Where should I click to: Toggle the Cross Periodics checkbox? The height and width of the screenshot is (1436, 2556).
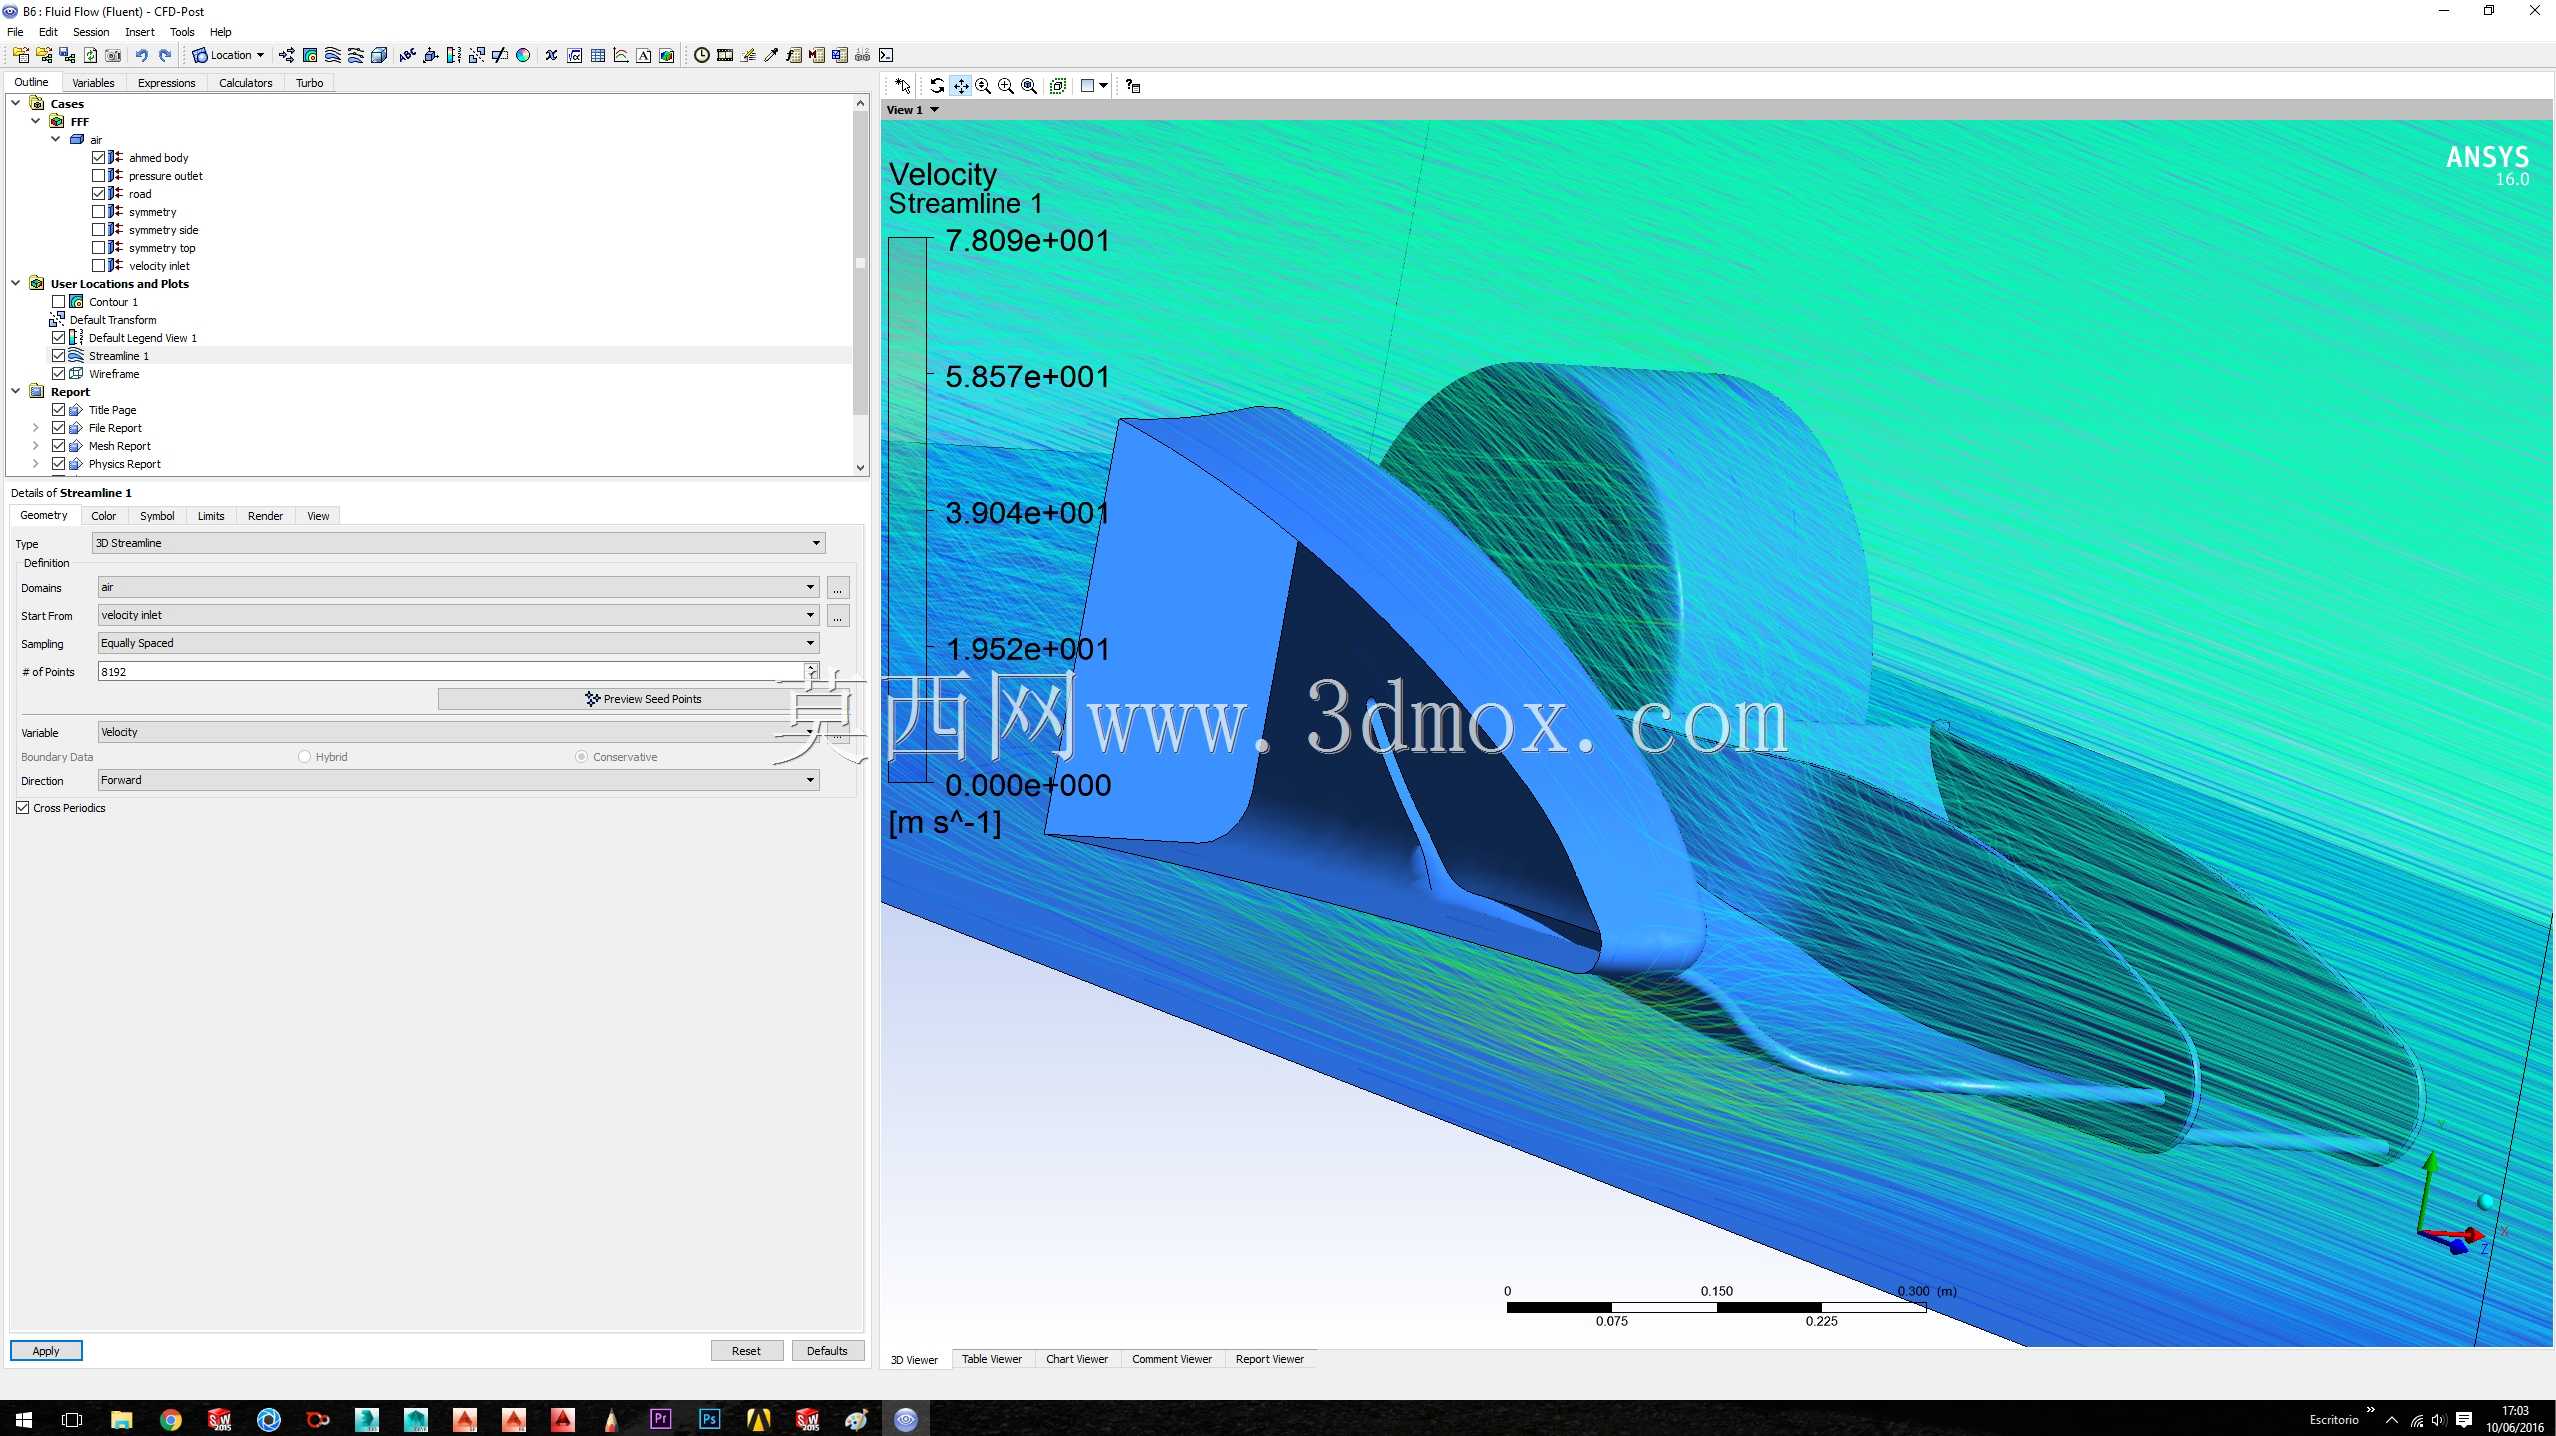click(22, 808)
